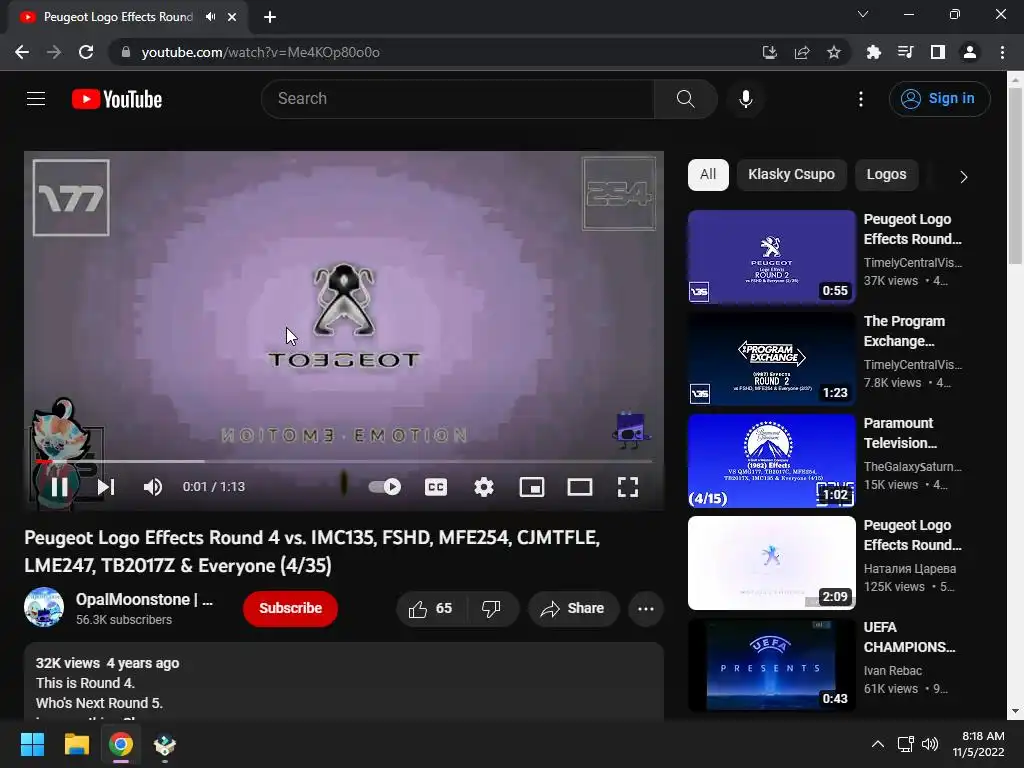Open UEFA CHAMPIONS video title
The width and height of the screenshot is (1024, 768).
pos(909,637)
